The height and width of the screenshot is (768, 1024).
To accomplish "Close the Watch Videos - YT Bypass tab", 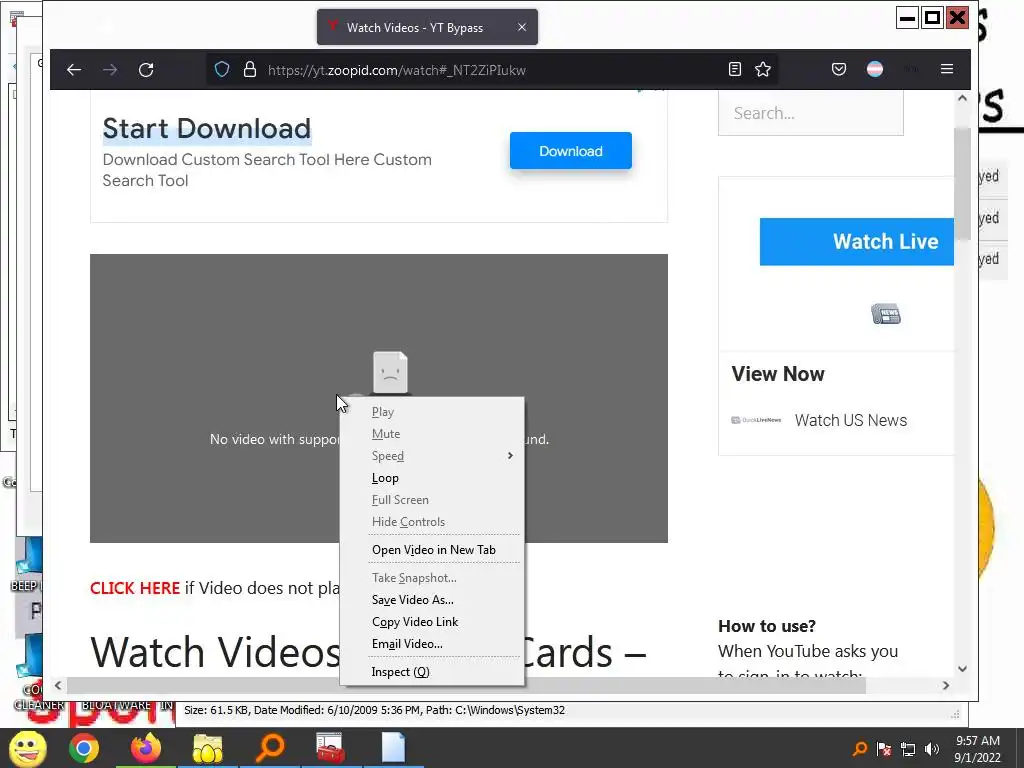I will coord(522,27).
